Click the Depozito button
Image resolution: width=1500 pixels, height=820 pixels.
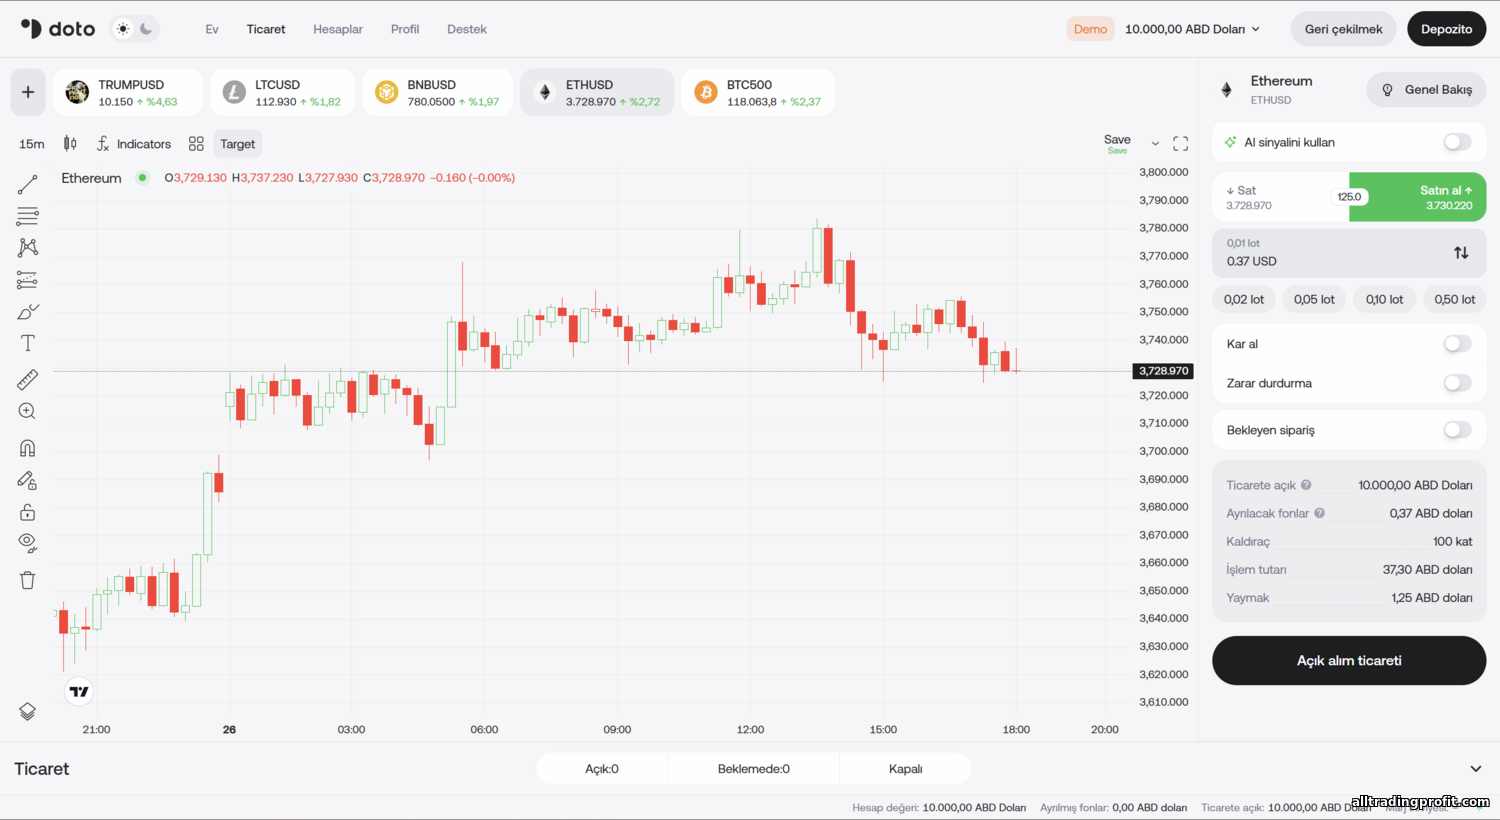(x=1446, y=29)
